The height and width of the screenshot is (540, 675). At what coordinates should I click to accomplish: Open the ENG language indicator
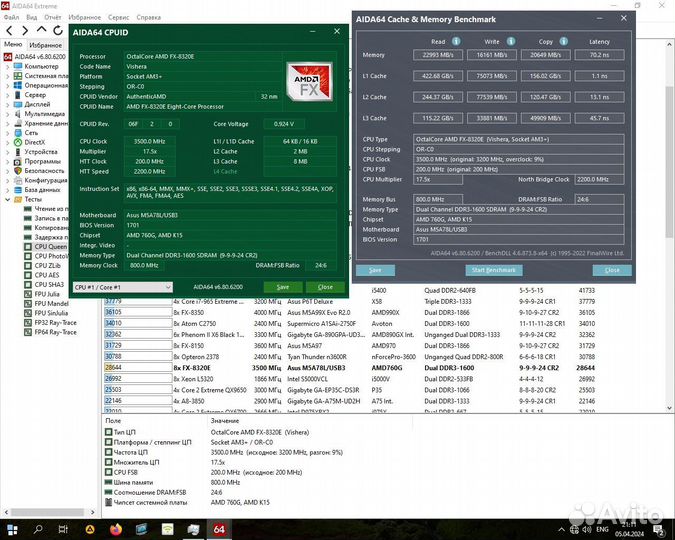coord(602,529)
